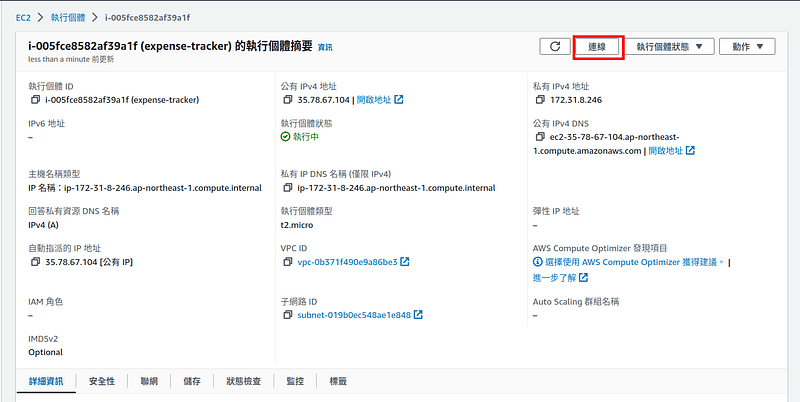Click the refresh icon button
Viewport: 800px width, 402px height.
tap(555, 46)
